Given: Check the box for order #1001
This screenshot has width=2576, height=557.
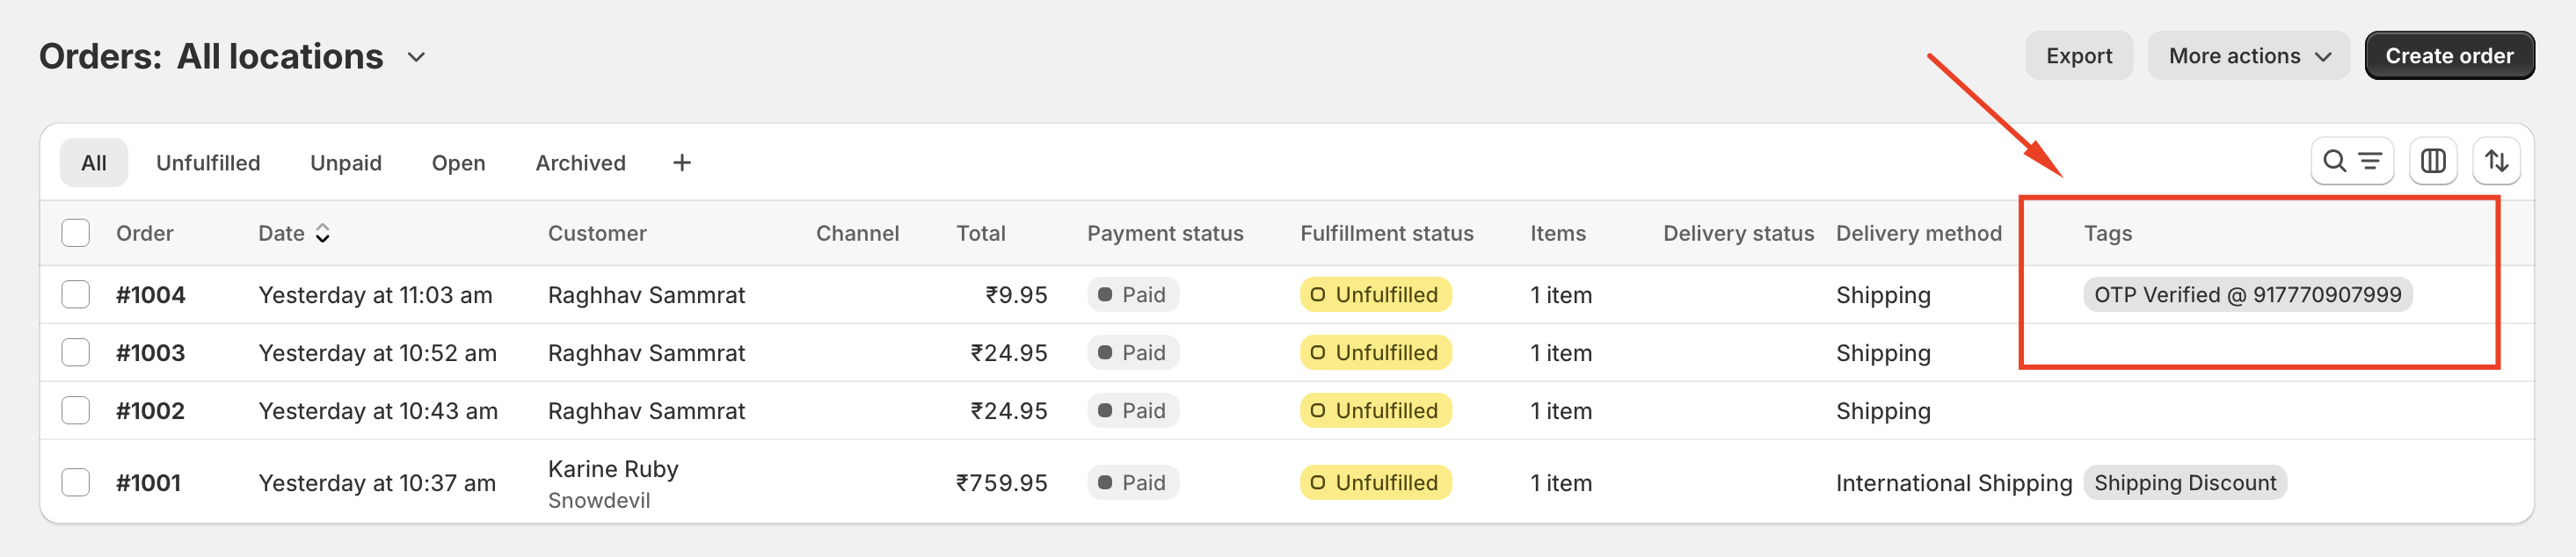Looking at the screenshot, I should (x=75, y=483).
